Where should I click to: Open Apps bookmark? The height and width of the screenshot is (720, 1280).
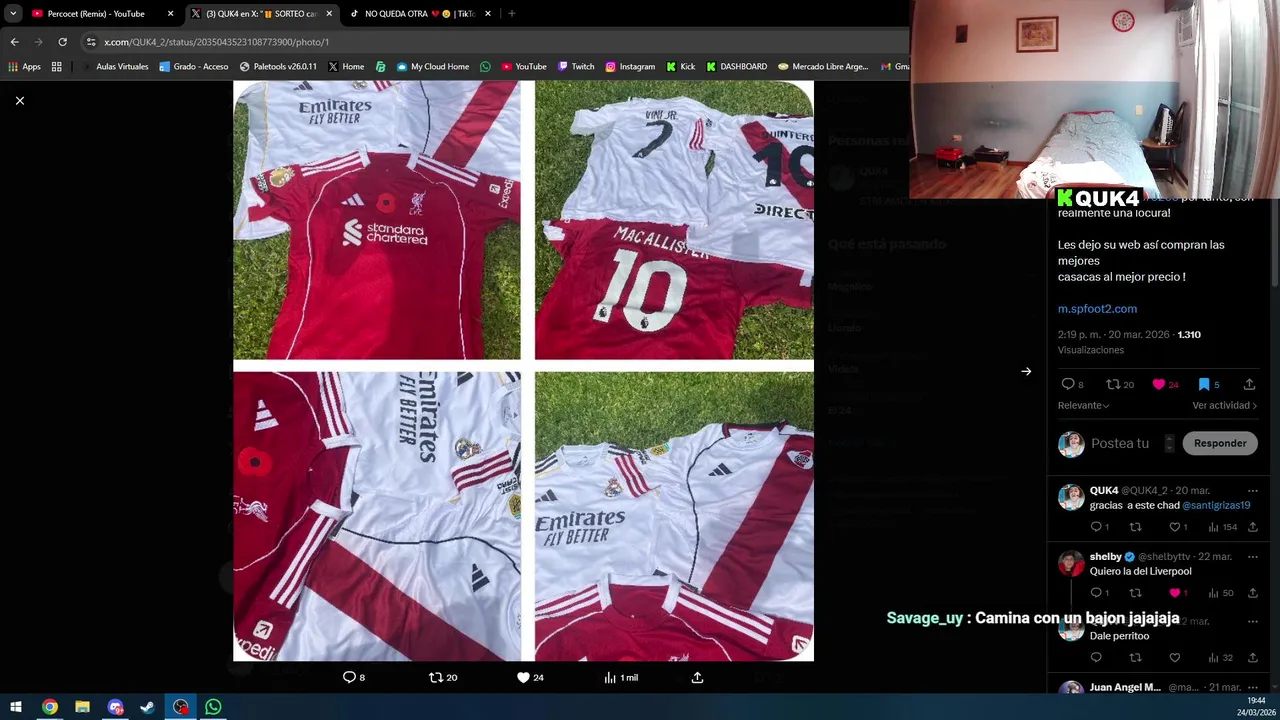point(25,67)
